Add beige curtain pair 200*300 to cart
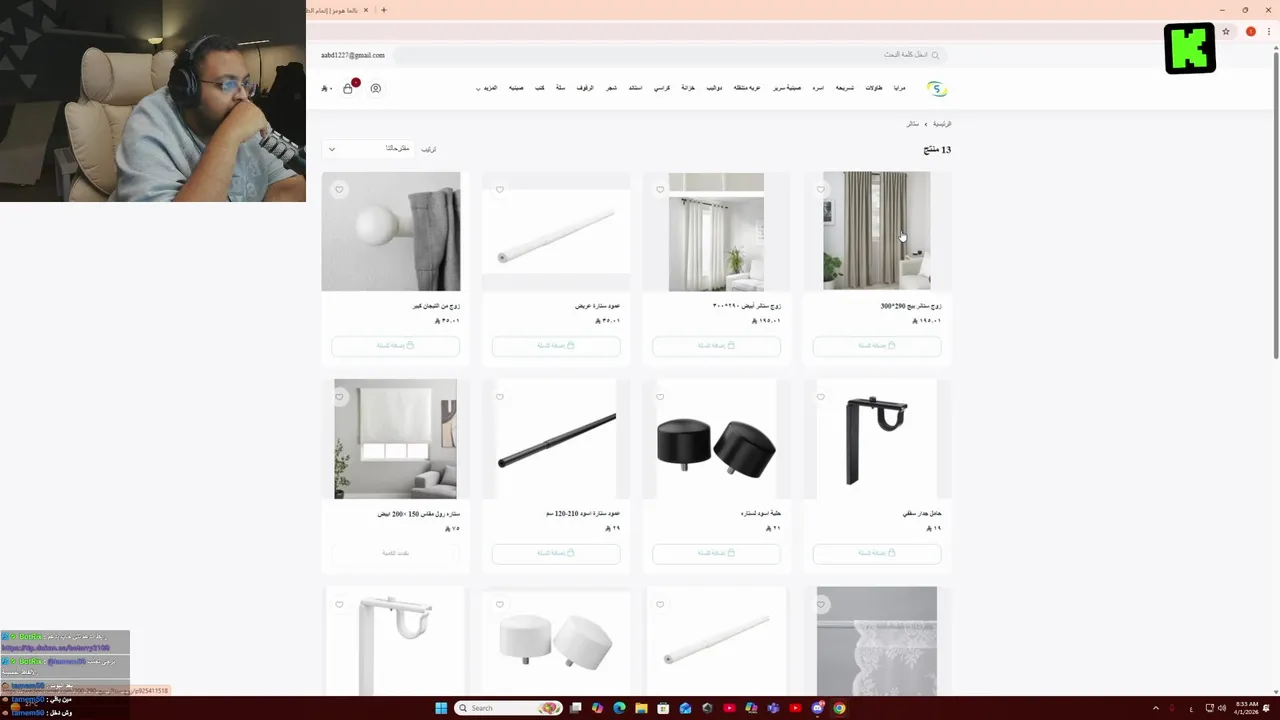1280x720 pixels. pyautogui.click(x=877, y=345)
